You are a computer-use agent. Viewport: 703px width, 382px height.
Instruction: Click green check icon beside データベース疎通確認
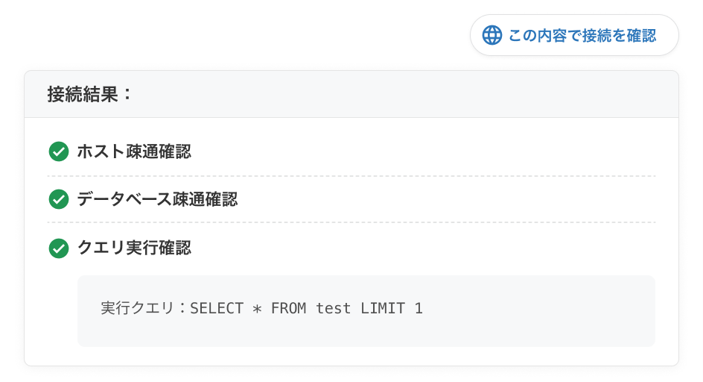(x=59, y=199)
